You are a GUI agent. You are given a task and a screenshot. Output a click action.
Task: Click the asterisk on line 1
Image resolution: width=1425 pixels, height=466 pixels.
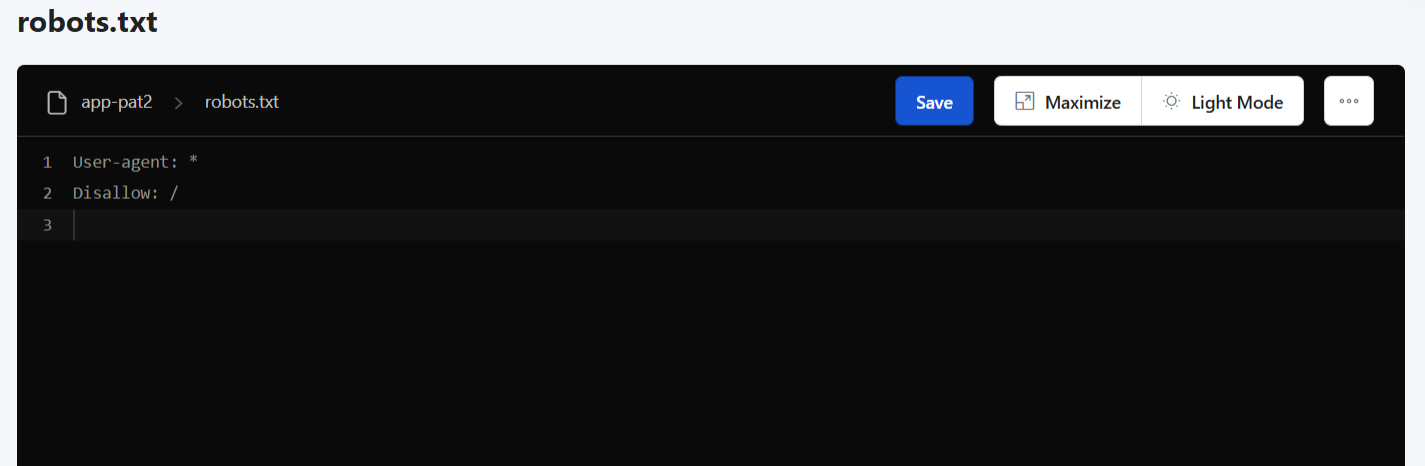coord(193,161)
